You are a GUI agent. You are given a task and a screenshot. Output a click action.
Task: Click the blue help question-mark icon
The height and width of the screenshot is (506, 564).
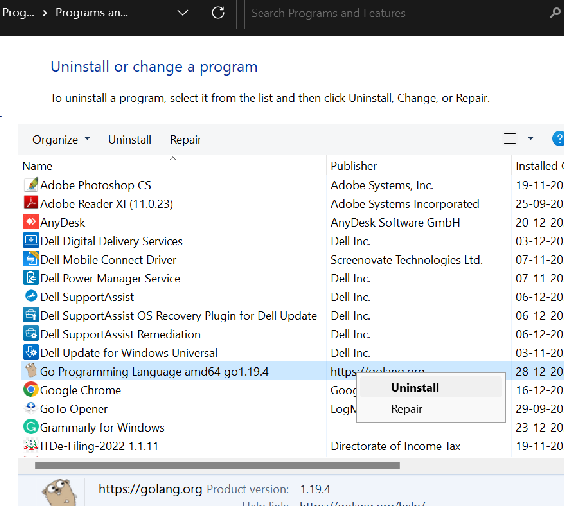[558, 139]
